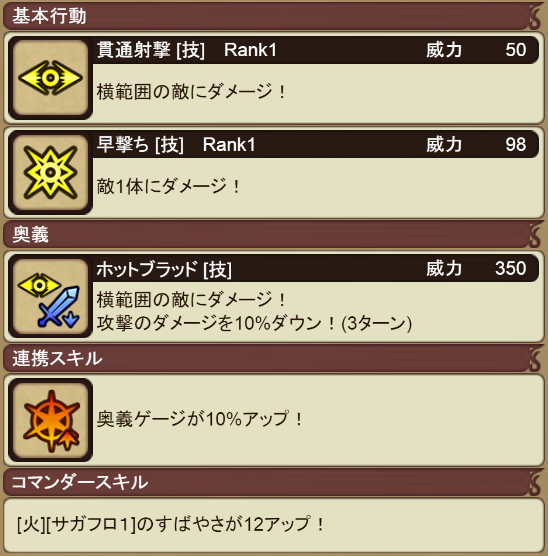Click the swirl ornament on 奥義 header
Screen dimensions: 548x556
coord(535,234)
